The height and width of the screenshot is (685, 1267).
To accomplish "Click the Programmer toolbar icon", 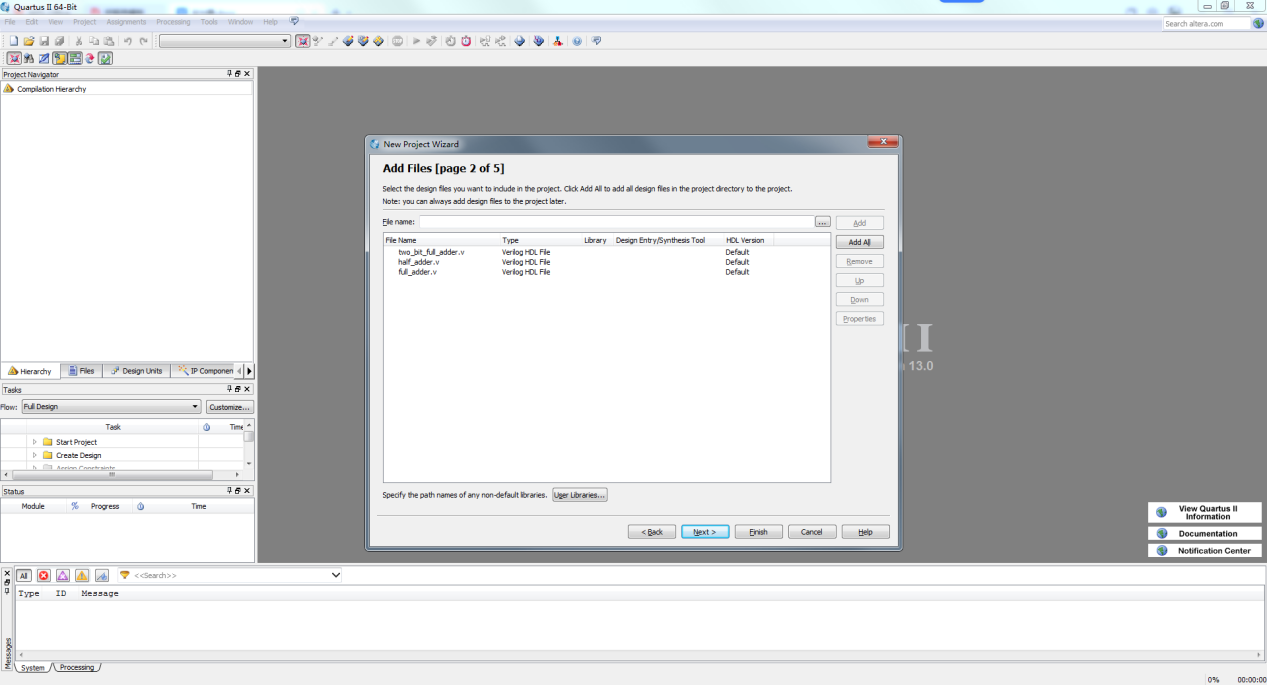I will click(x=539, y=41).
